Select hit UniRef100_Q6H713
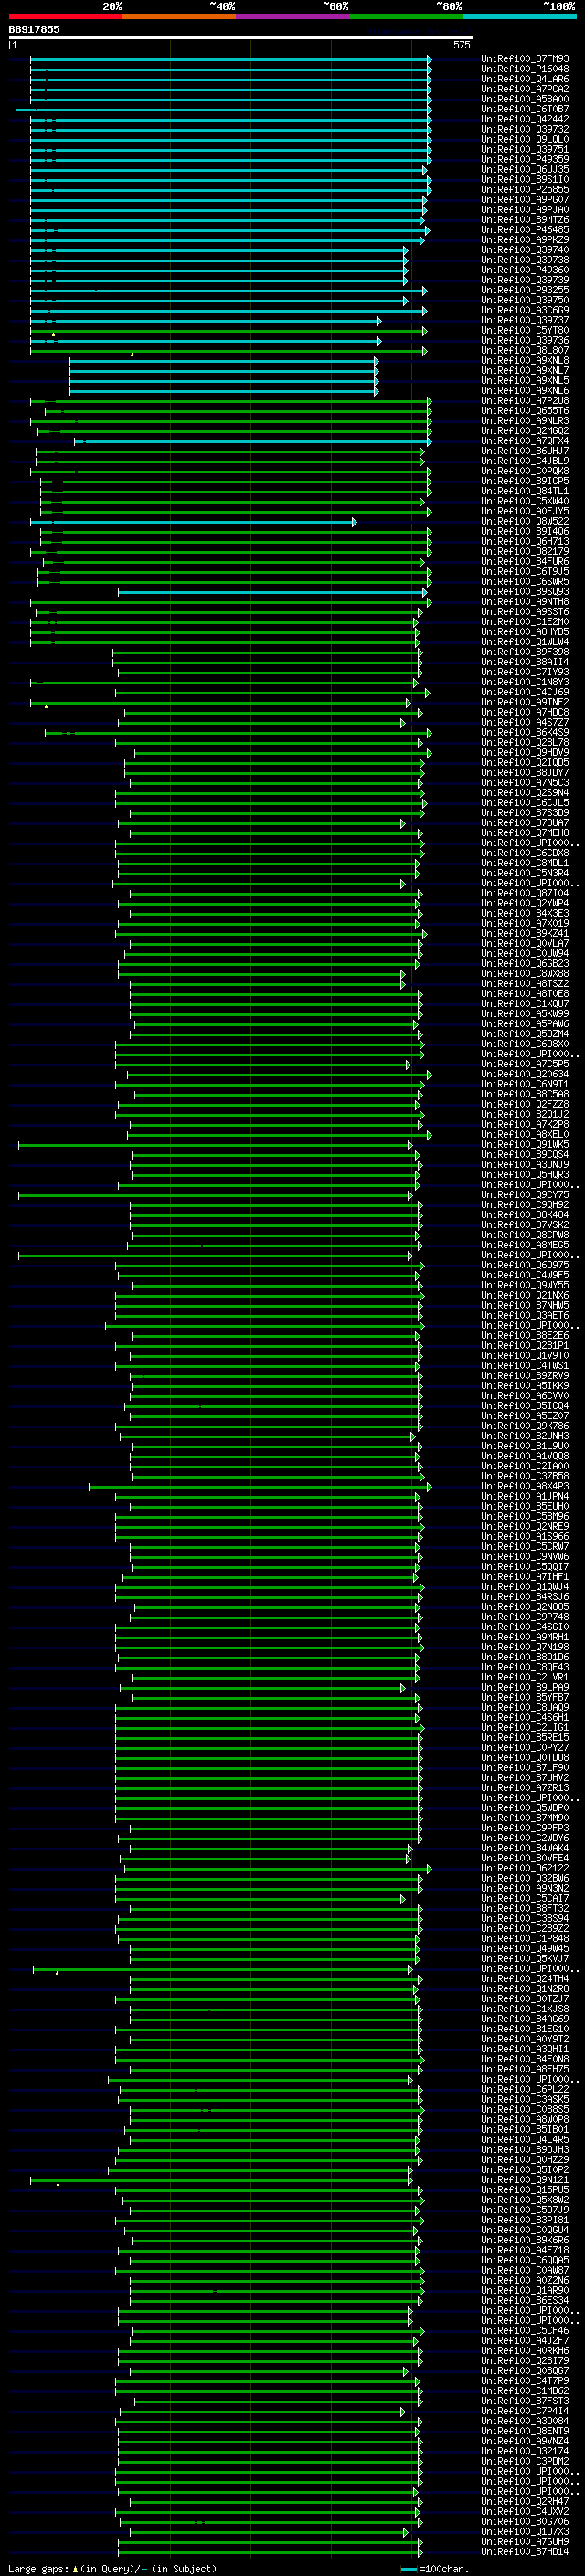 pos(525,541)
